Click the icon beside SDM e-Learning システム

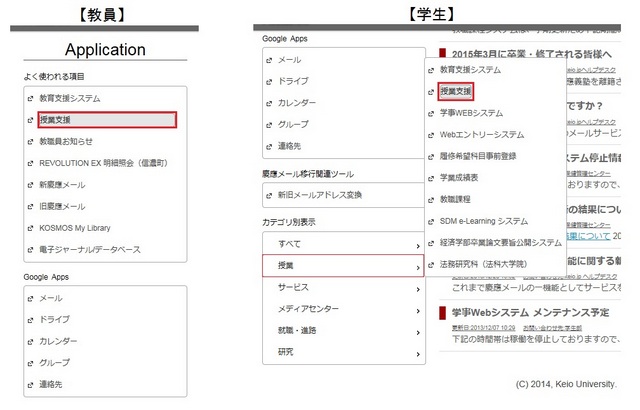click(432, 221)
